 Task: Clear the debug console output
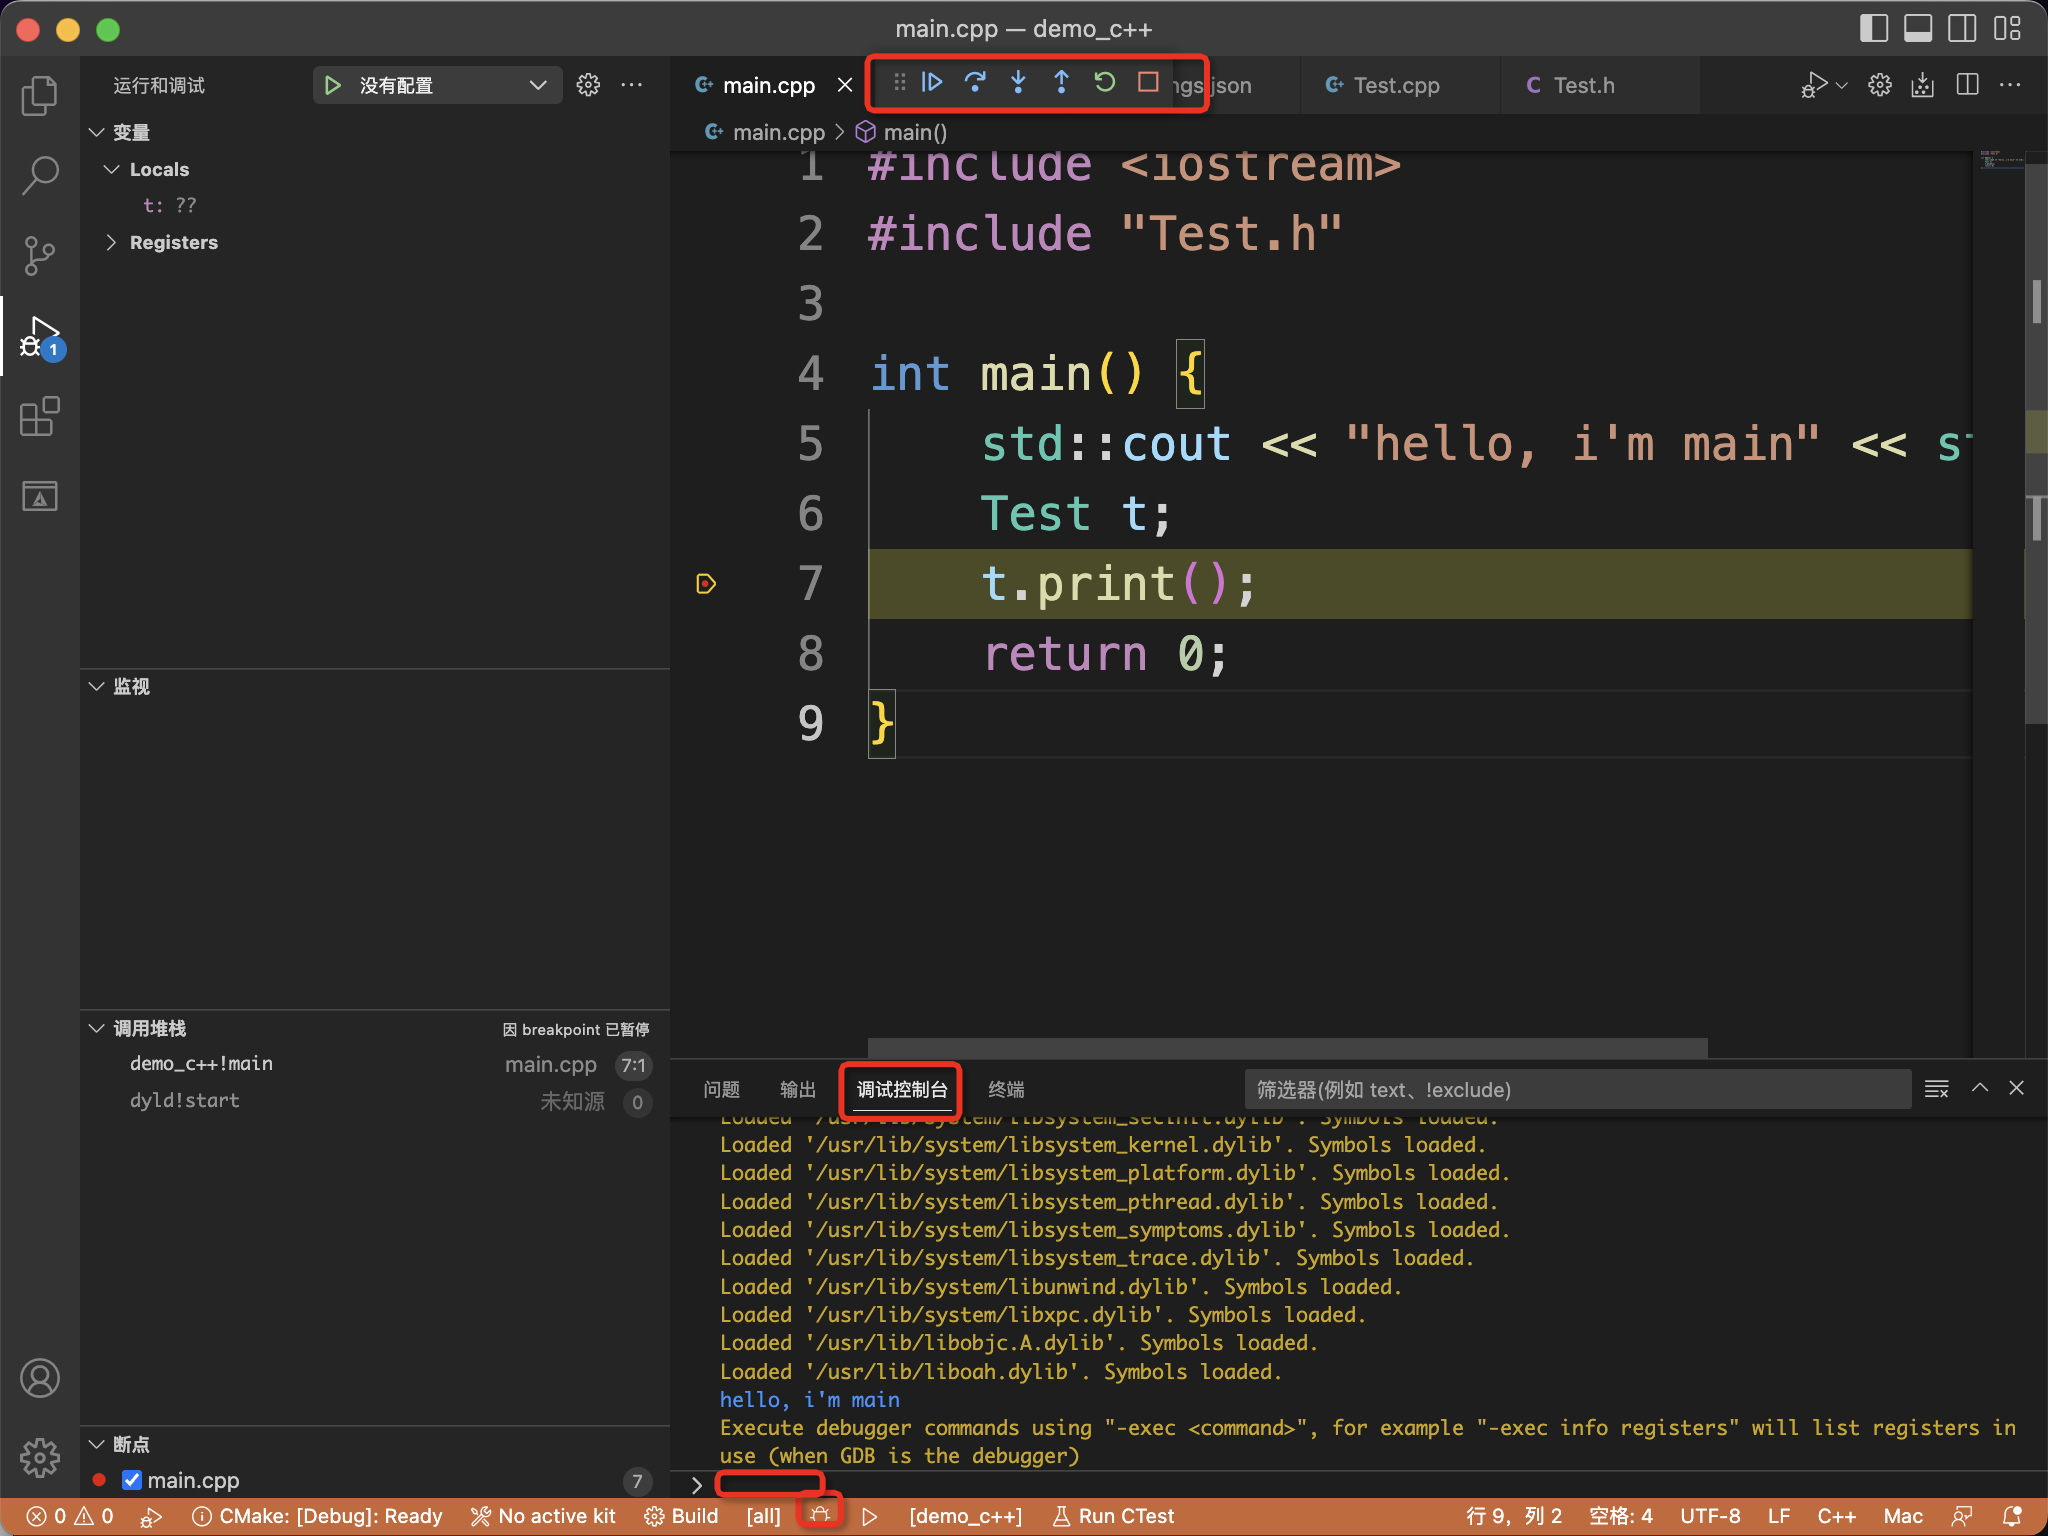pyautogui.click(x=1937, y=1088)
